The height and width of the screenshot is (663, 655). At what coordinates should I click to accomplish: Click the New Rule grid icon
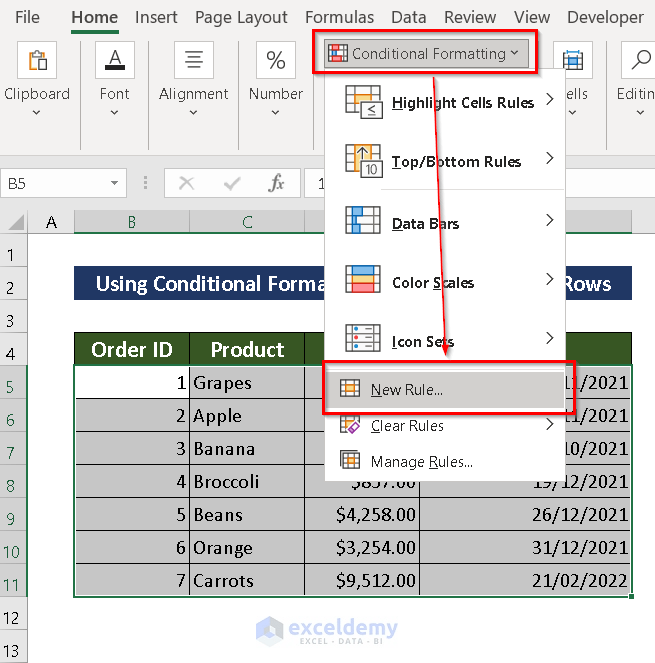point(350,388)
